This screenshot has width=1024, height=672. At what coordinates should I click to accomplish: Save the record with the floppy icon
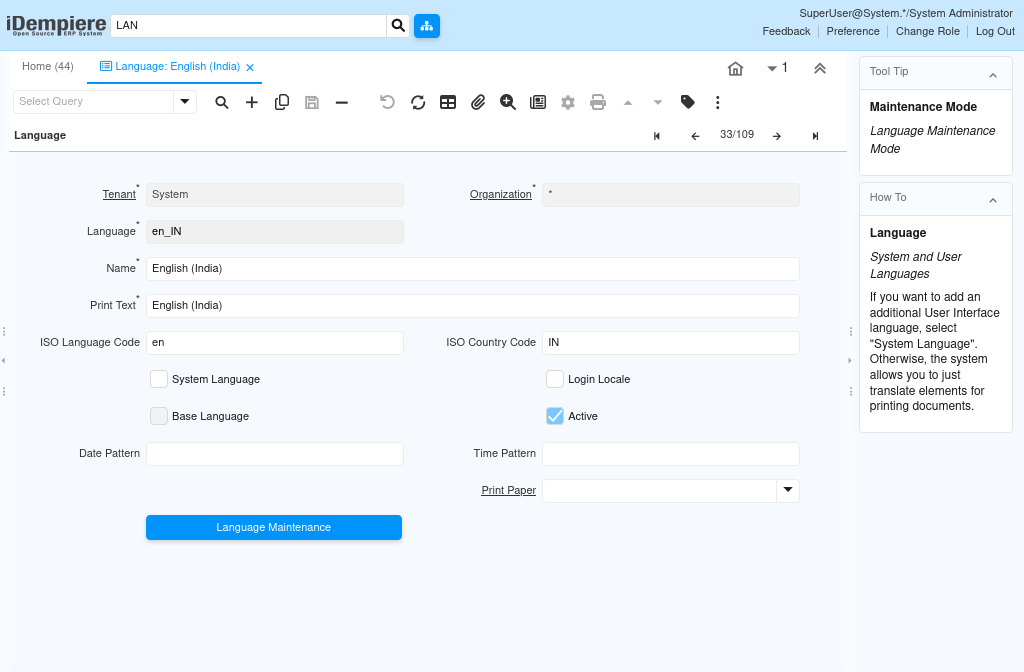312,103
